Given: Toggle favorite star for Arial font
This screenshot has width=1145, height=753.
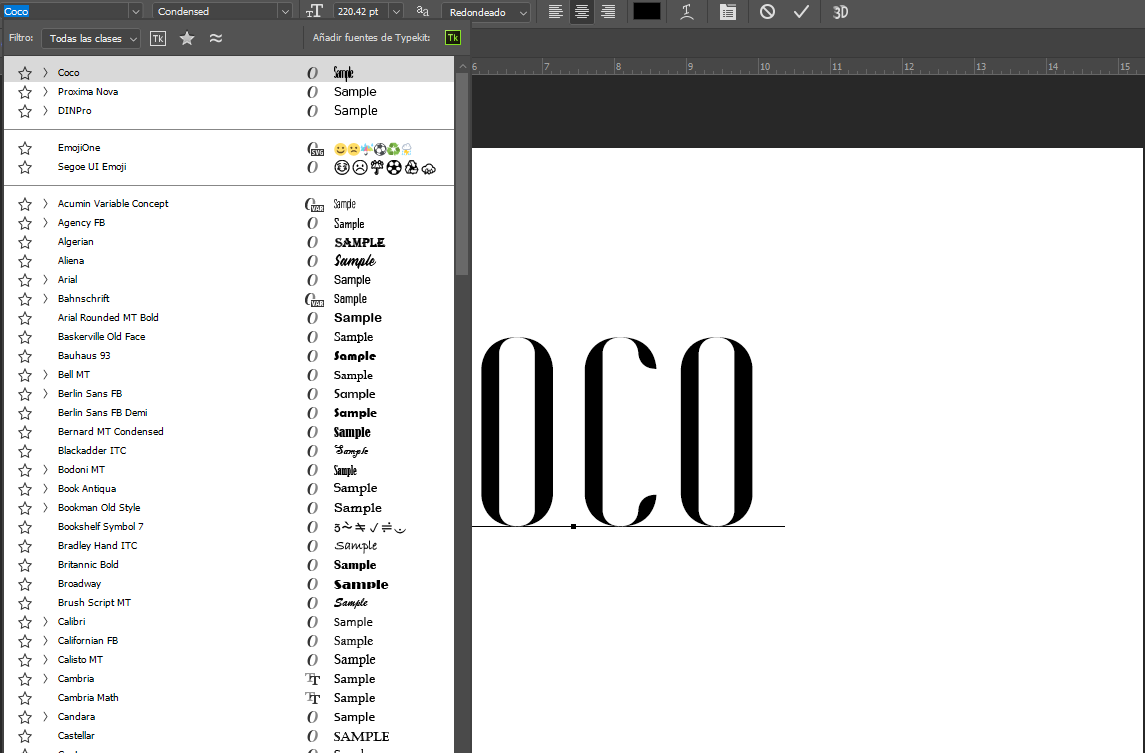Looking at the screenshot, I should point(25,280).
